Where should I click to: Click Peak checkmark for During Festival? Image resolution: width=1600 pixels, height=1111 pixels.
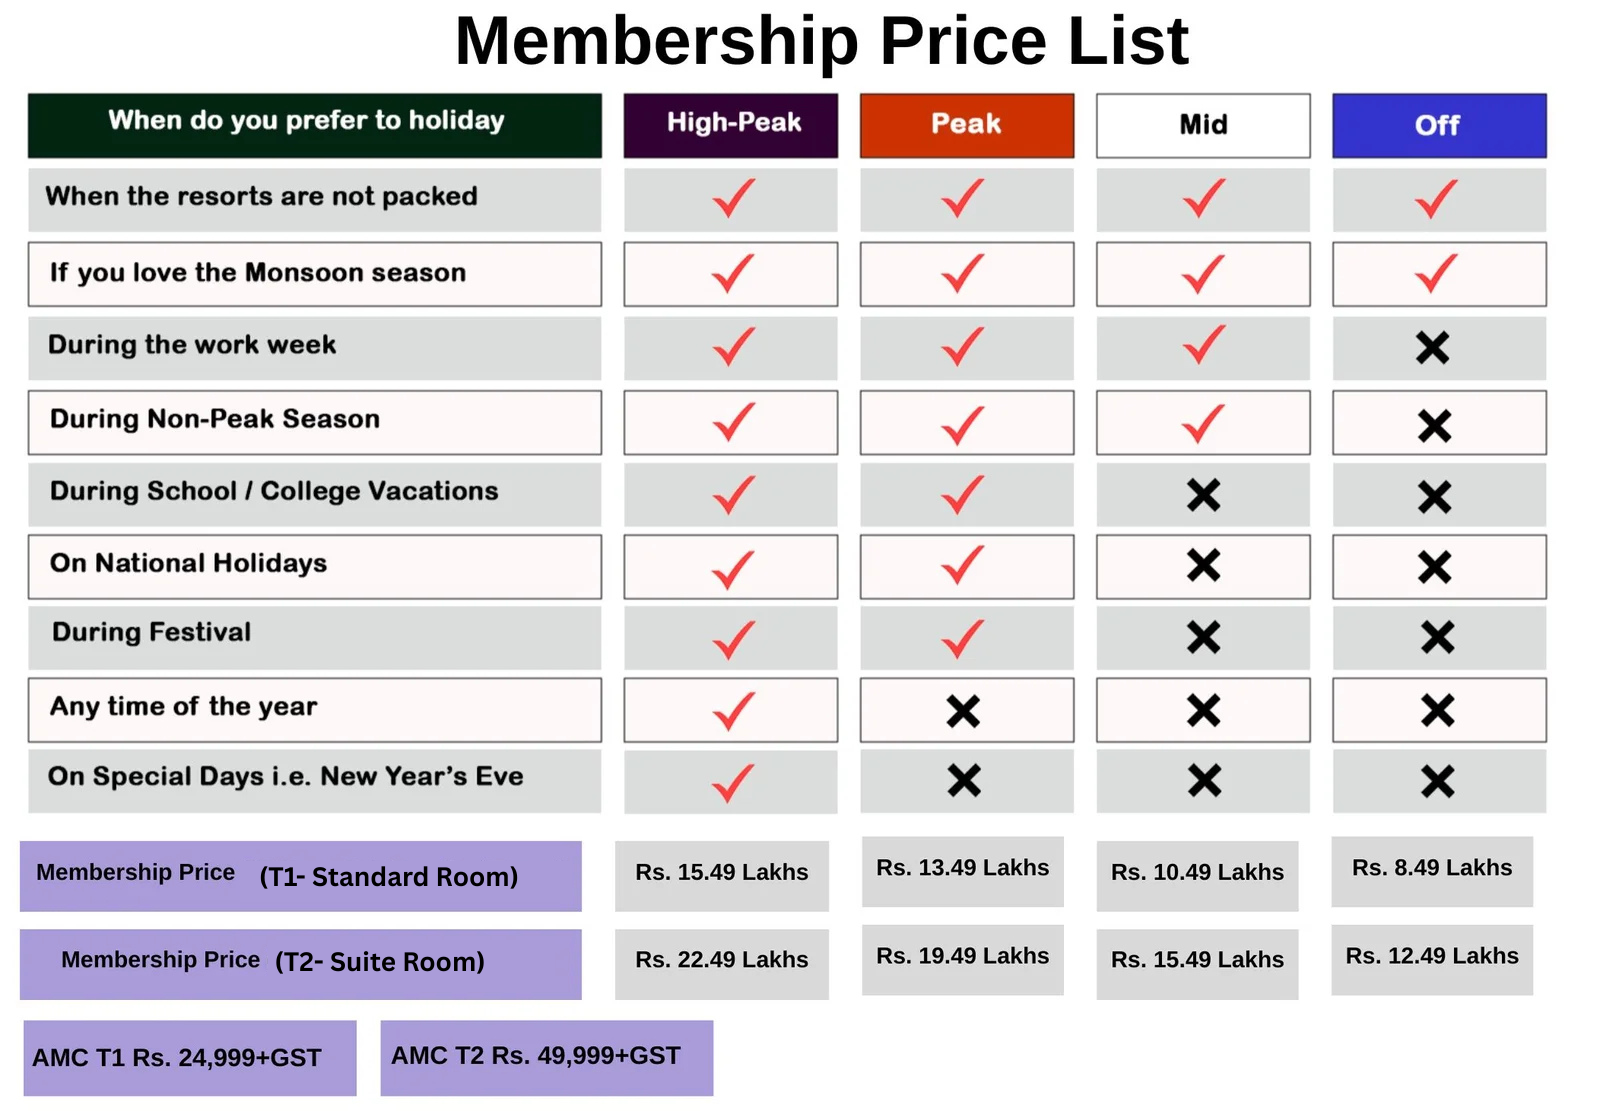tap(963, 638)
